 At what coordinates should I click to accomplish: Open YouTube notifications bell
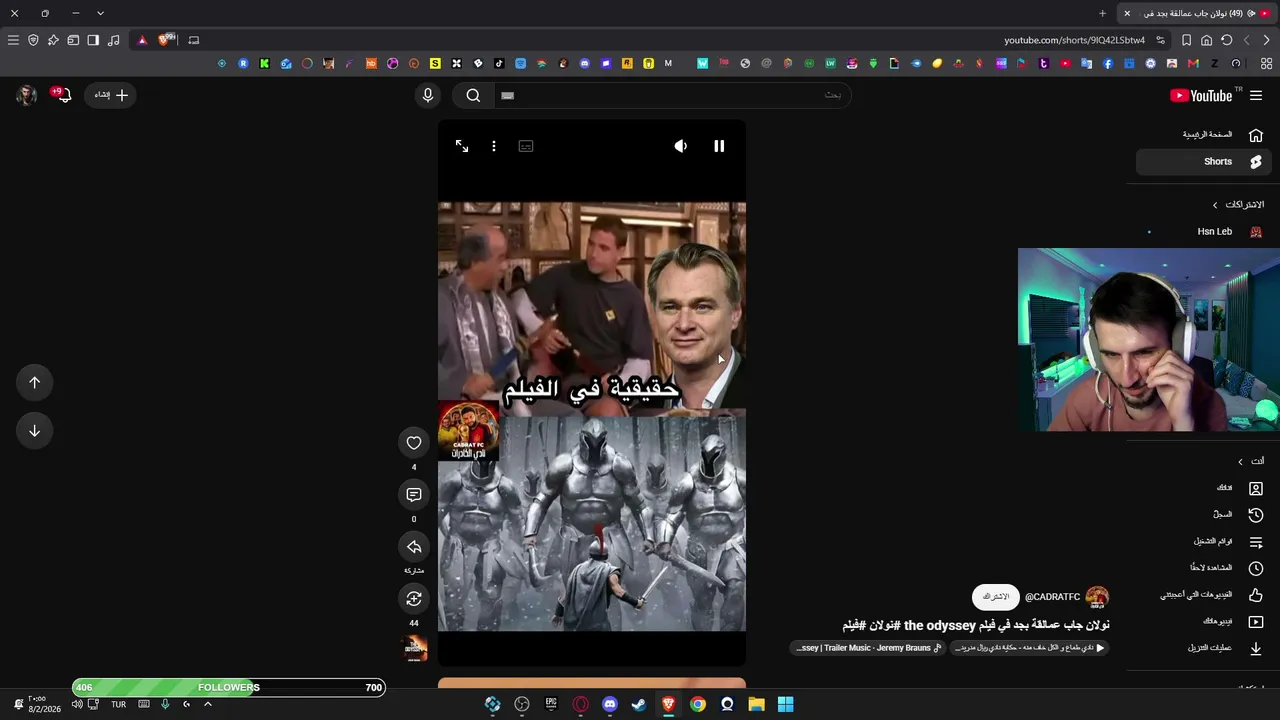click(x=63, y=95)
